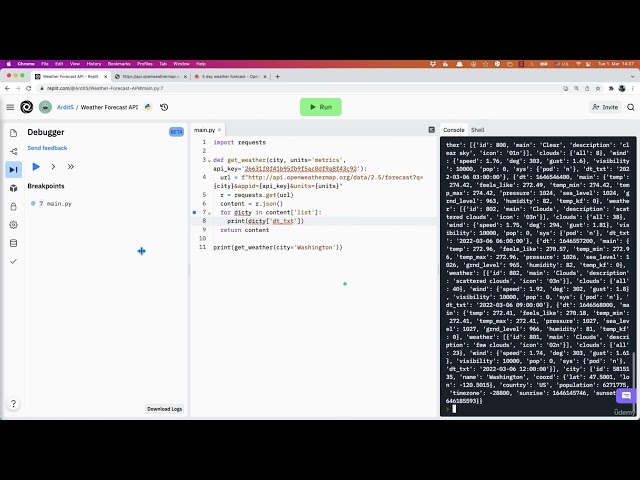Run the program with the Run button

coord(321,107)
